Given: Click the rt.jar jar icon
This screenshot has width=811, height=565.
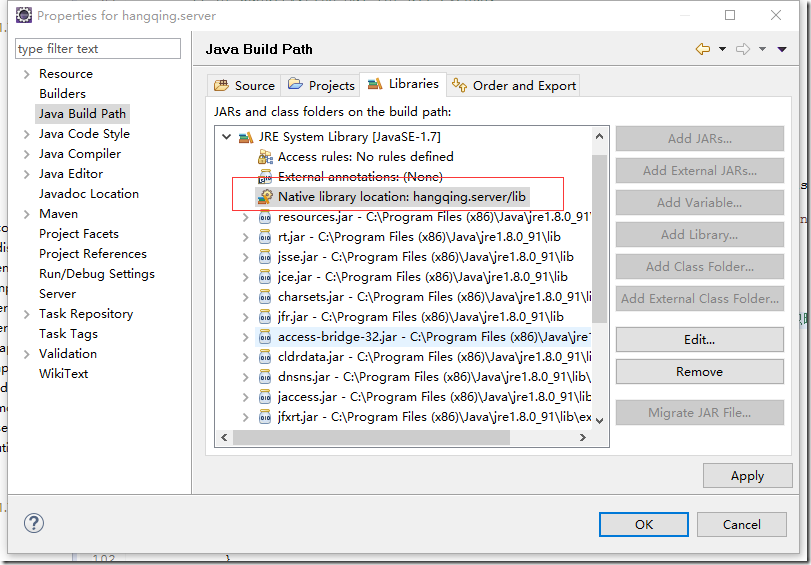Looking at the screenshot, I should coord(265,237).
